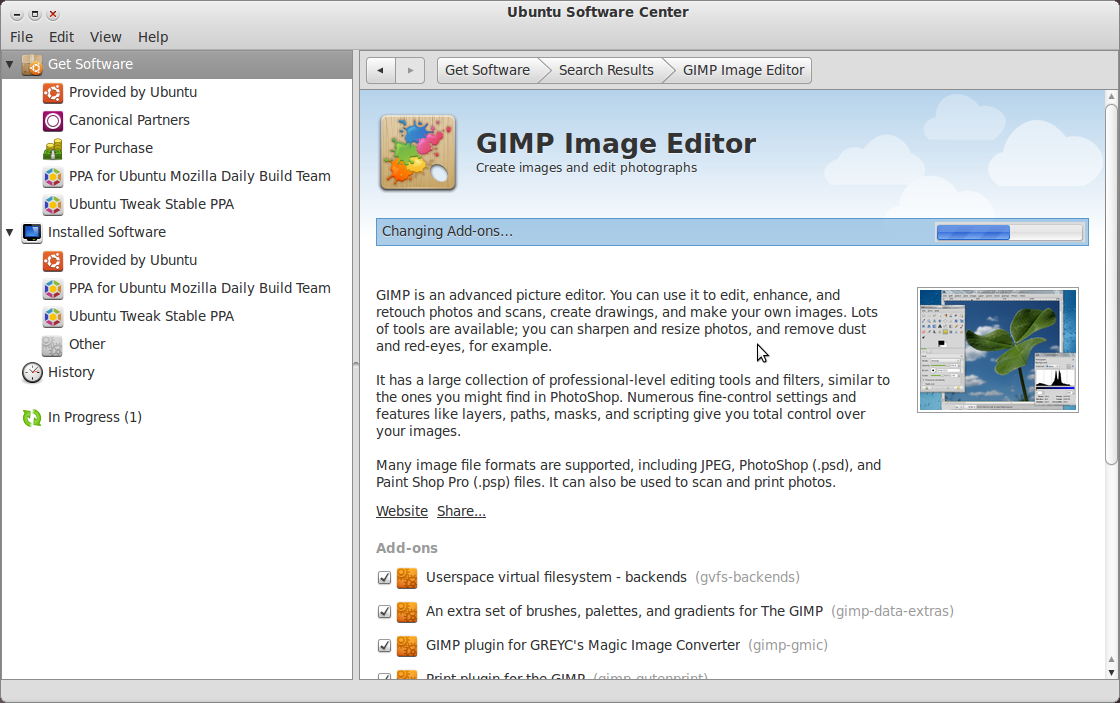
Task: Close the Ubuntu Software Center window
Action: pos(53,14)
